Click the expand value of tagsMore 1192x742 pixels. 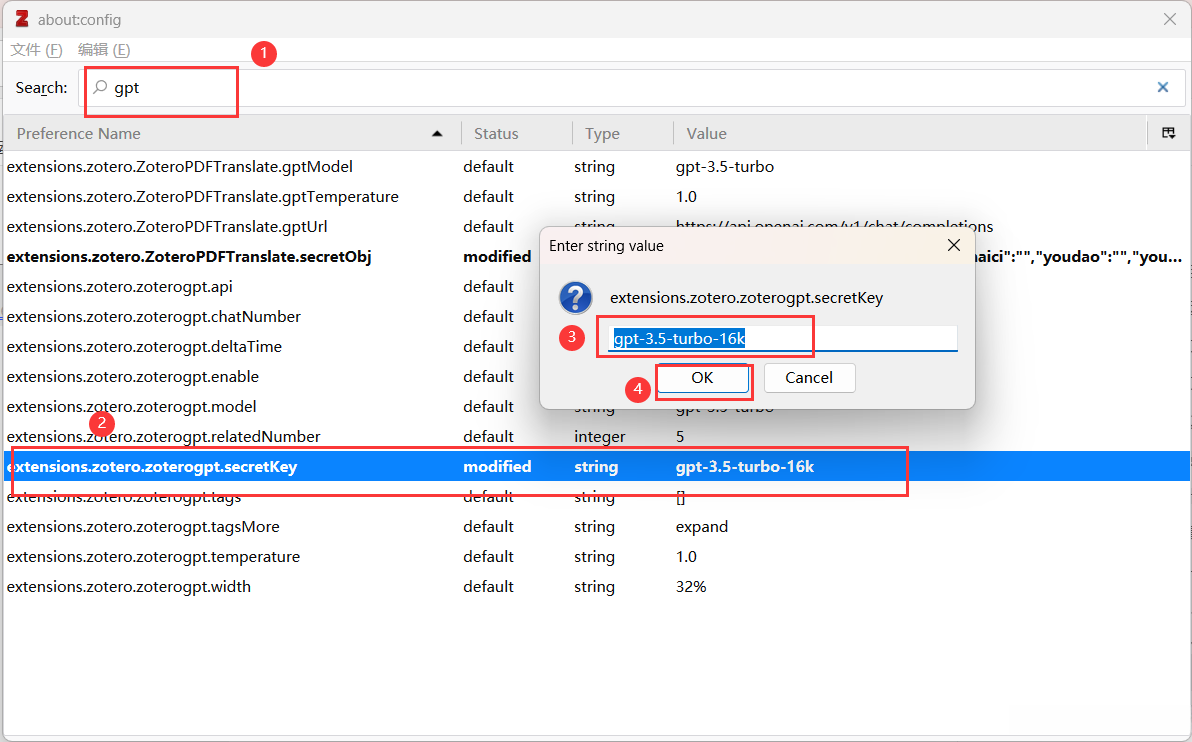(702, 527)
